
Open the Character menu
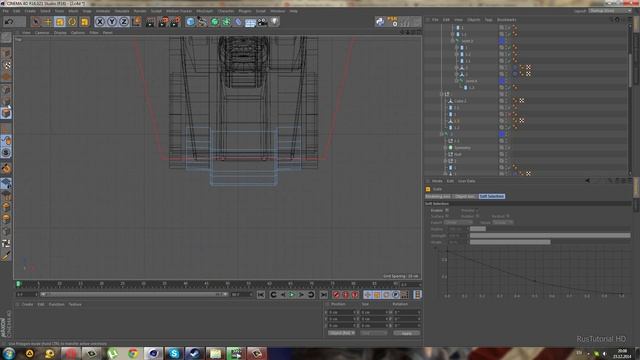(226, 11)
